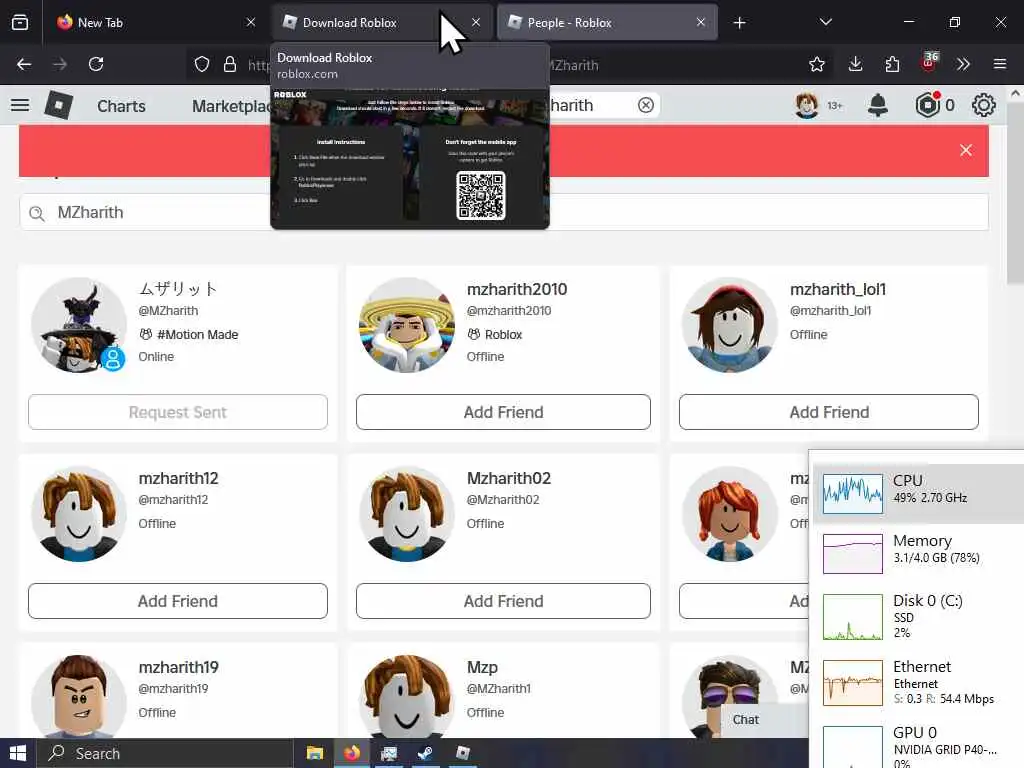Open the Roblox Chat panel
The height and width of the screenshot is (768, 1024).
pyautogui.click(x=746, y=719)
